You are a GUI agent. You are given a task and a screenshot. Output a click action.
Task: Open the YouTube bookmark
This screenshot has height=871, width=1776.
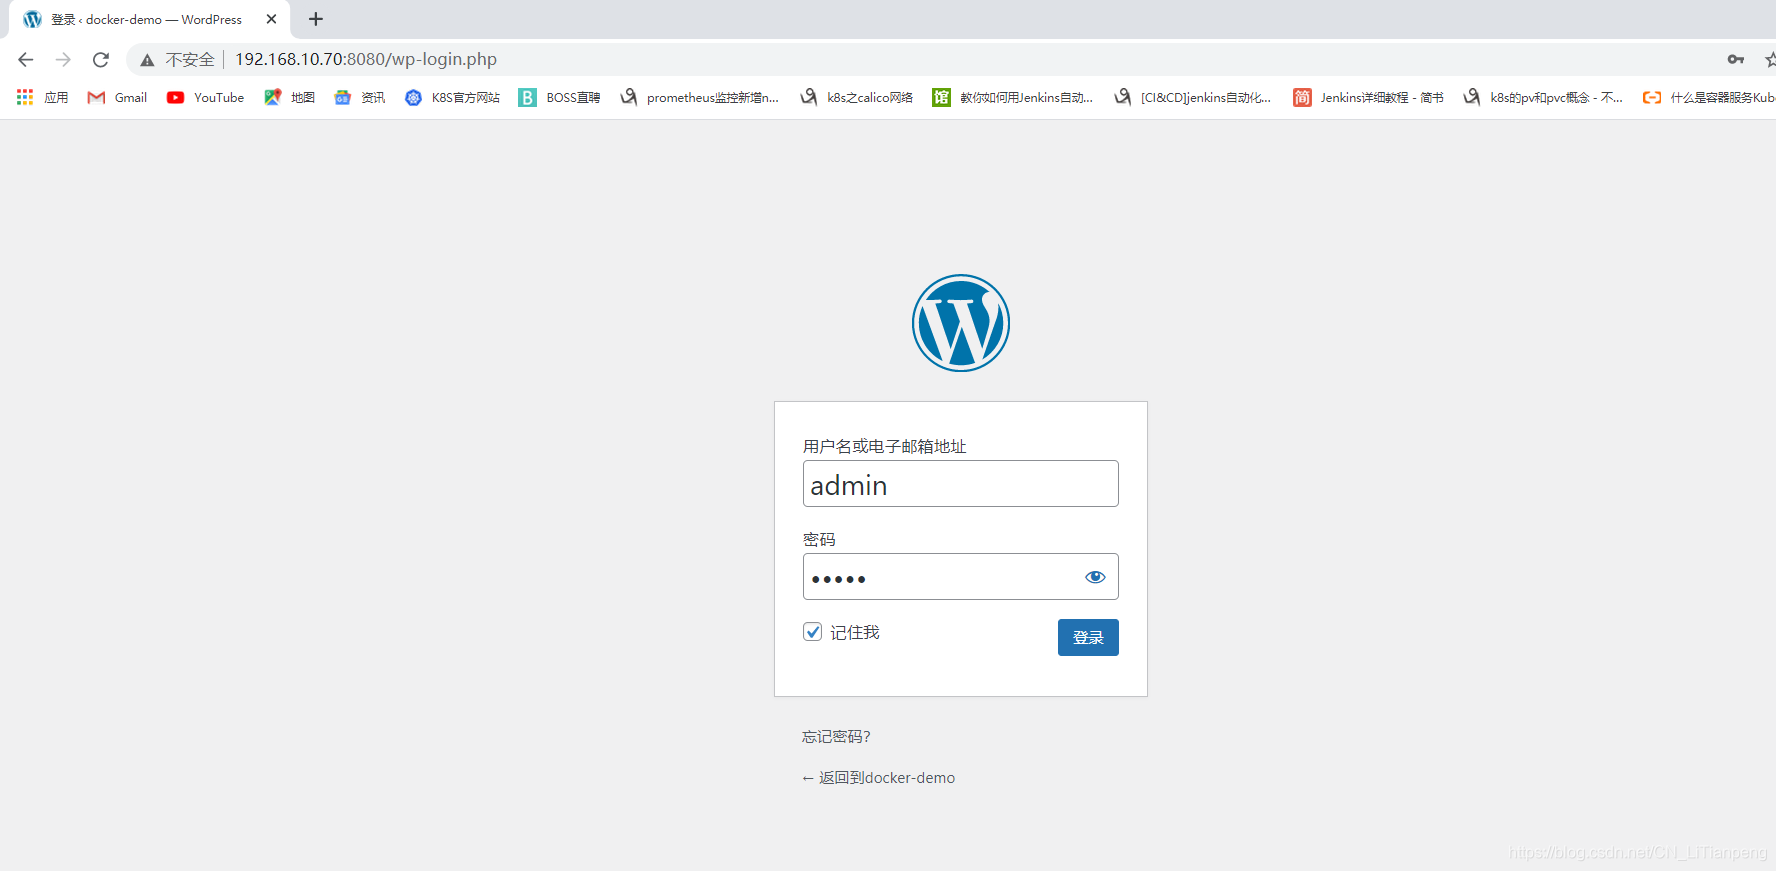tap(205, 97)
